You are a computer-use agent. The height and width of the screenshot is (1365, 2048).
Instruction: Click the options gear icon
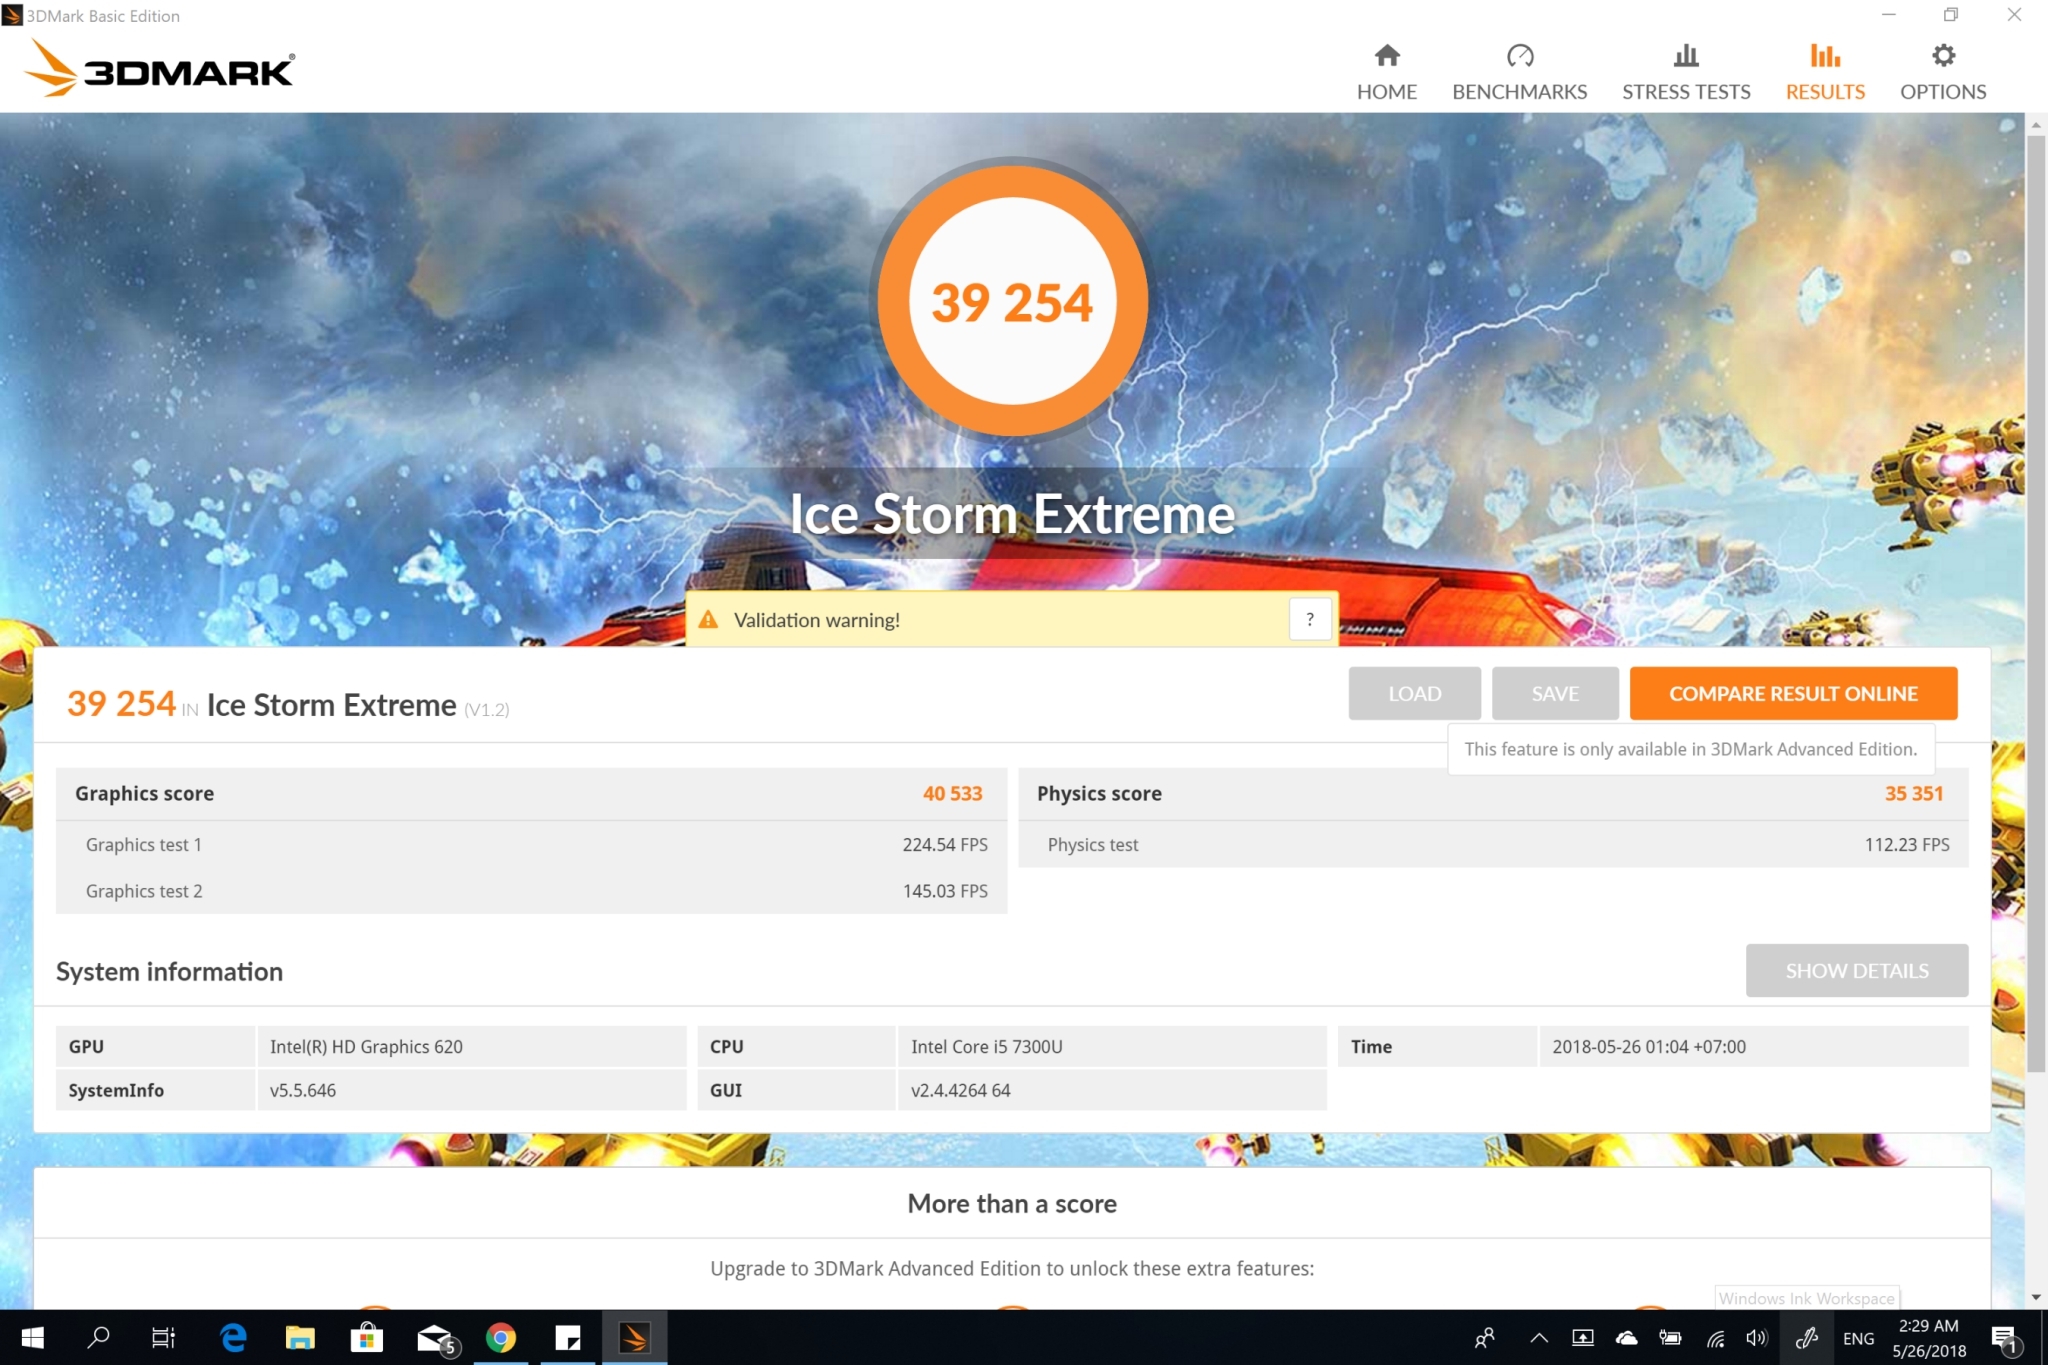1943,55
